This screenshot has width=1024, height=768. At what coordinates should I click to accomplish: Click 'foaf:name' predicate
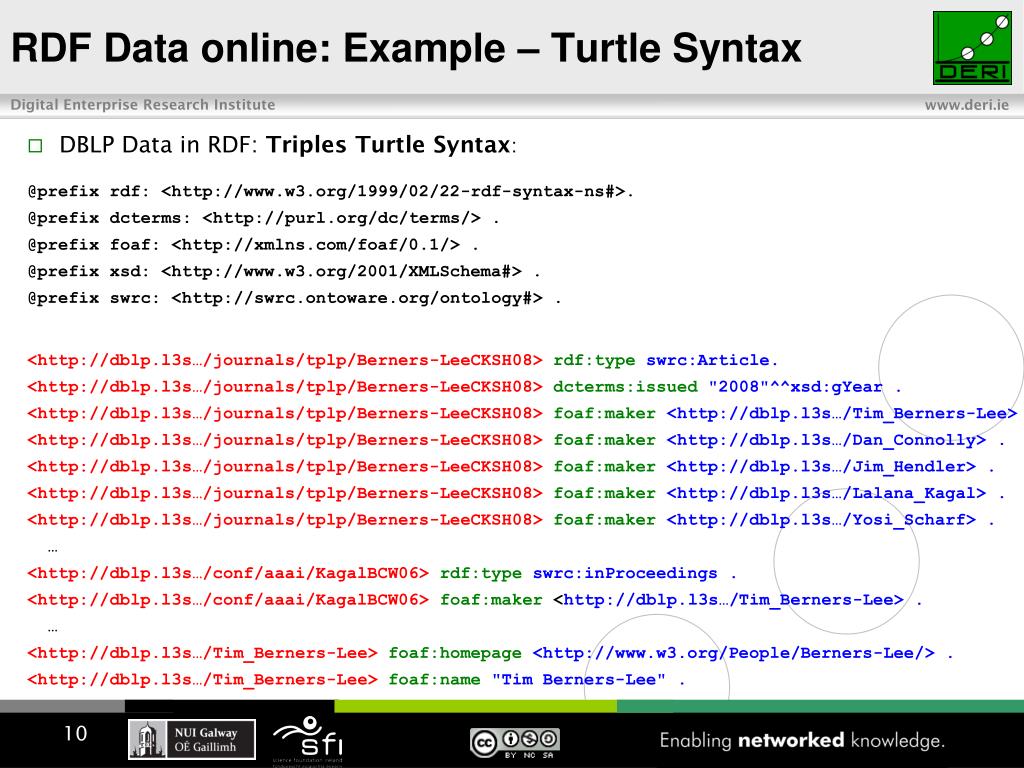point(434,680)
